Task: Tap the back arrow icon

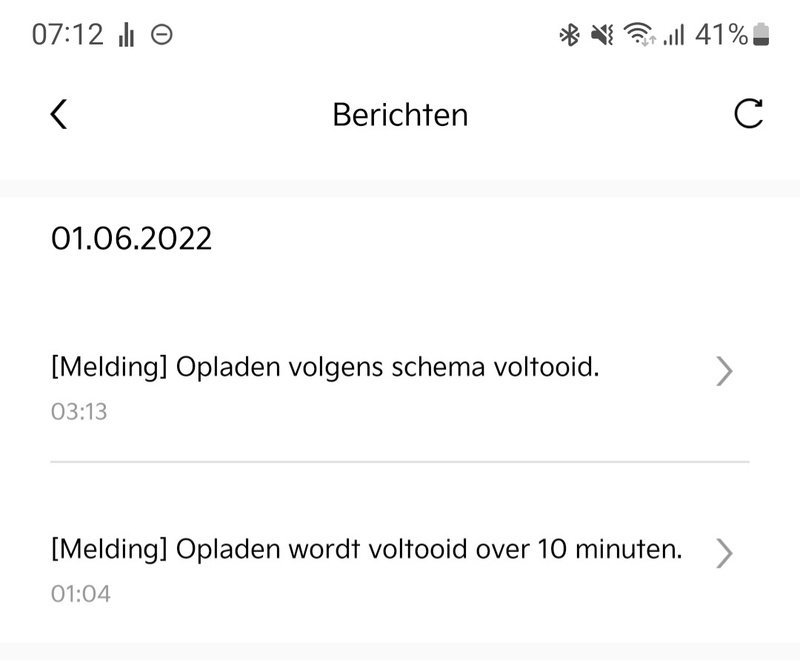Action: (x=58, y=114)
